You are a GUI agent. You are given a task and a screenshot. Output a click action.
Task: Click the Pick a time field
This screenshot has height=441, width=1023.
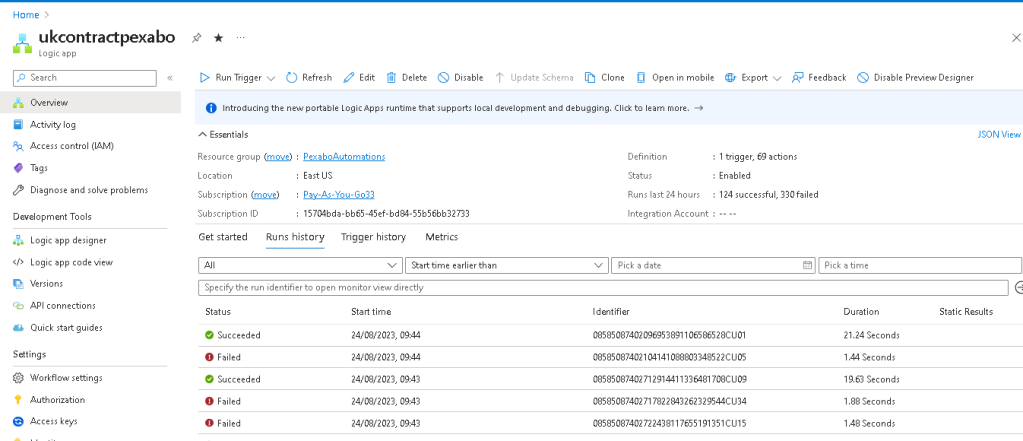(x=920, y=266)
